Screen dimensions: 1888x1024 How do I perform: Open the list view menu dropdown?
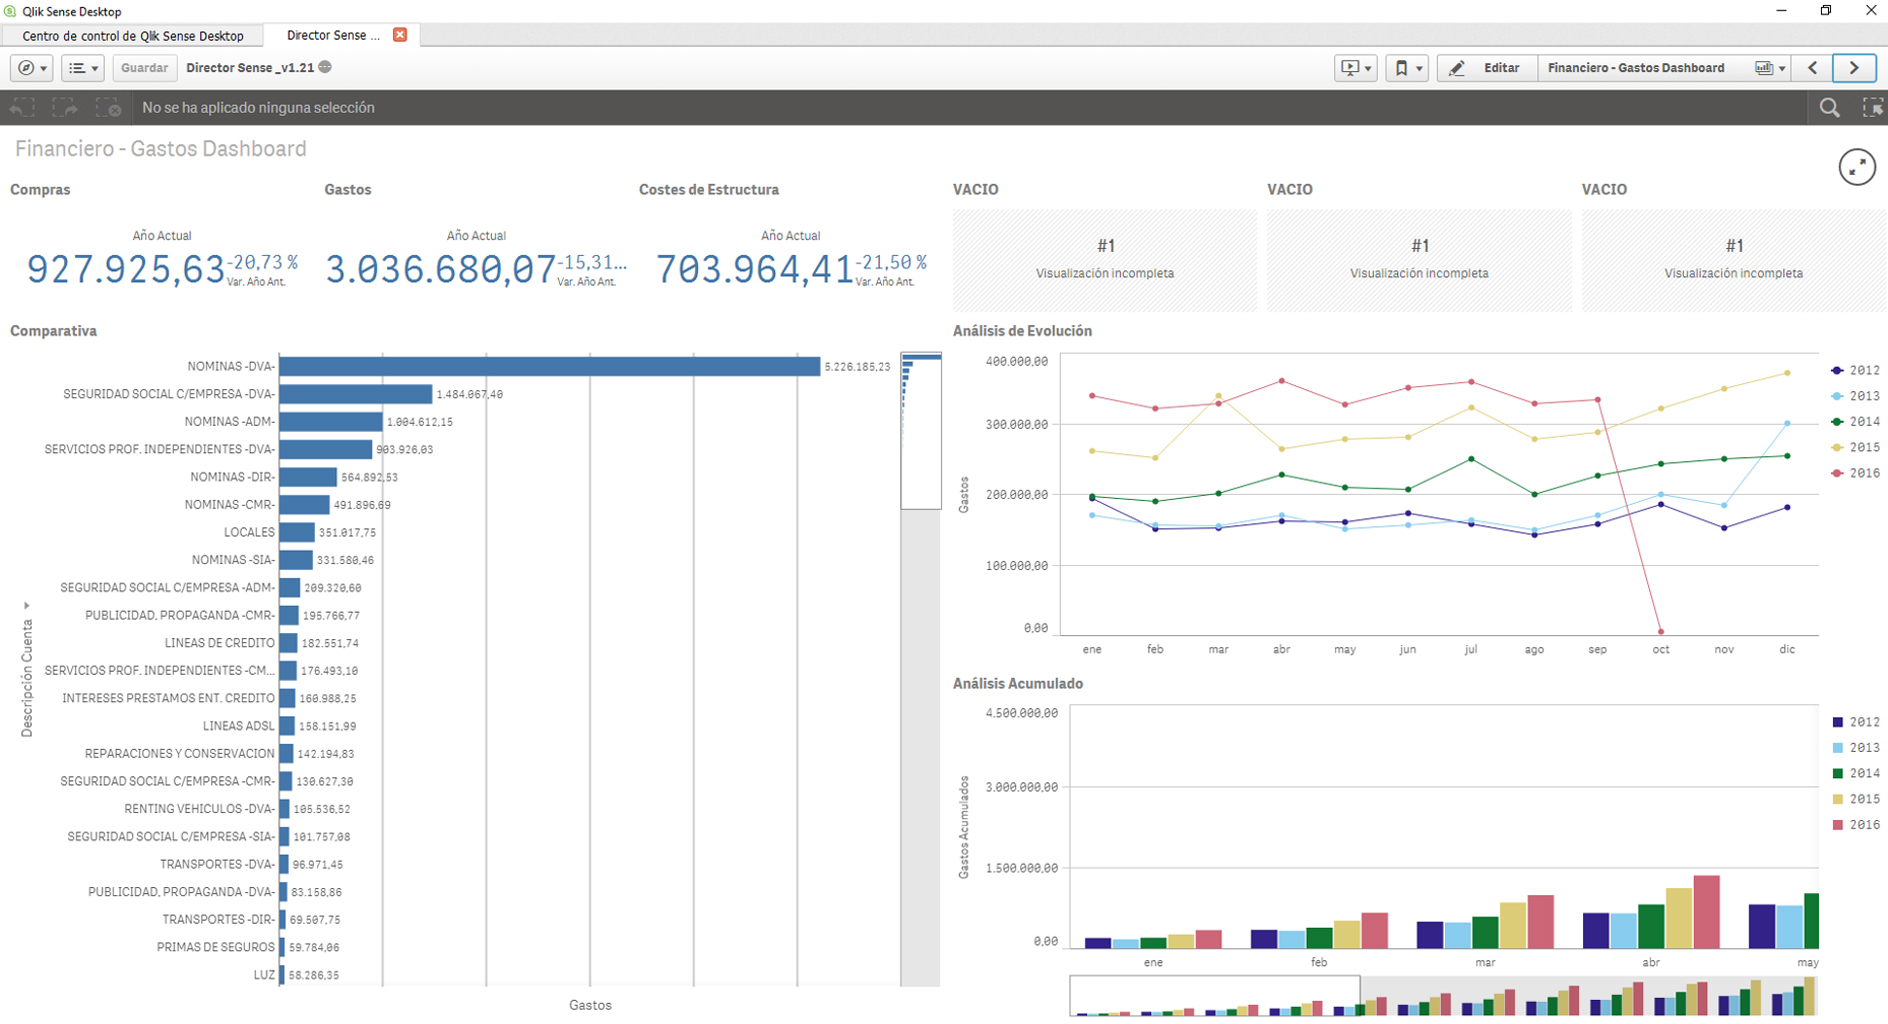click(83, 68)
